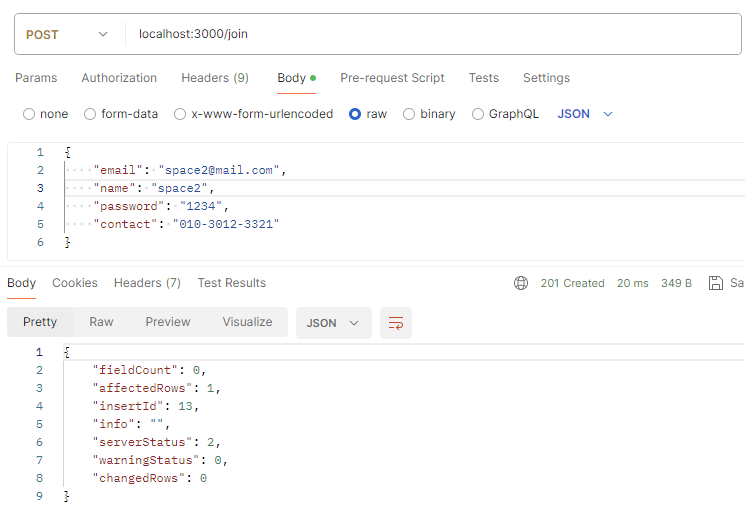Image resolution: width=745 pixels, height=507 pixels.
Task: Click the "email" line in request body
Action: pyautogui.click(x=190, y=170)
